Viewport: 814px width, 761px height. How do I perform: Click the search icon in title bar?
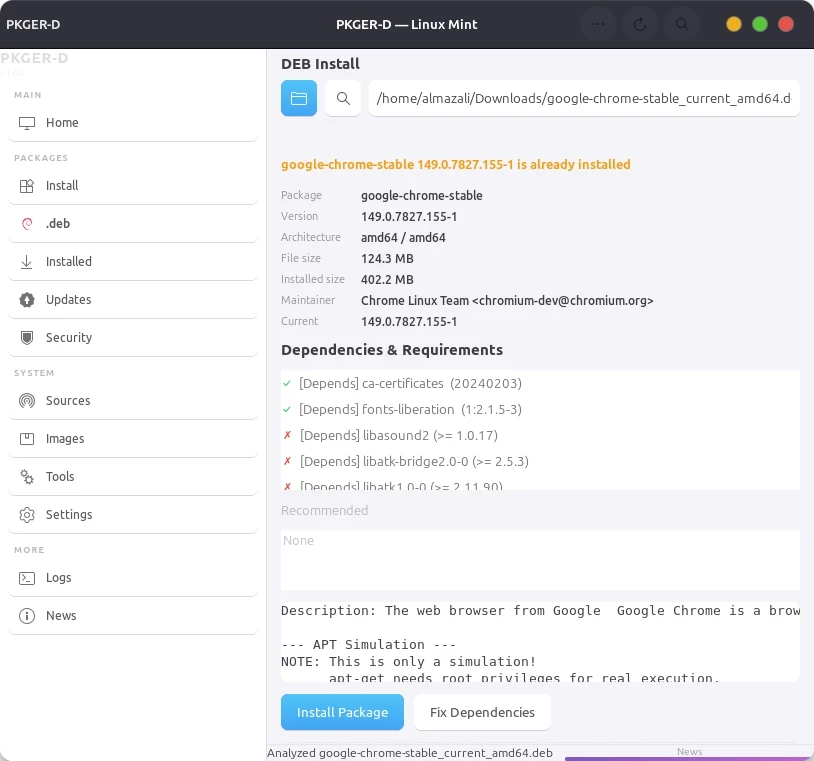pyautogui.click(x=682, y=24)
